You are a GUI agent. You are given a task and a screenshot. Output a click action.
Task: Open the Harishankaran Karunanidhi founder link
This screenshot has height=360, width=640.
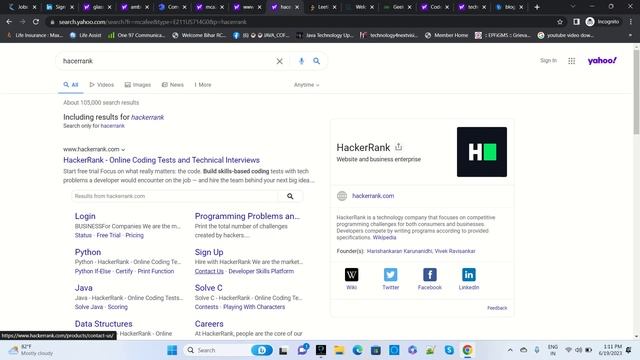coord(399,251)
